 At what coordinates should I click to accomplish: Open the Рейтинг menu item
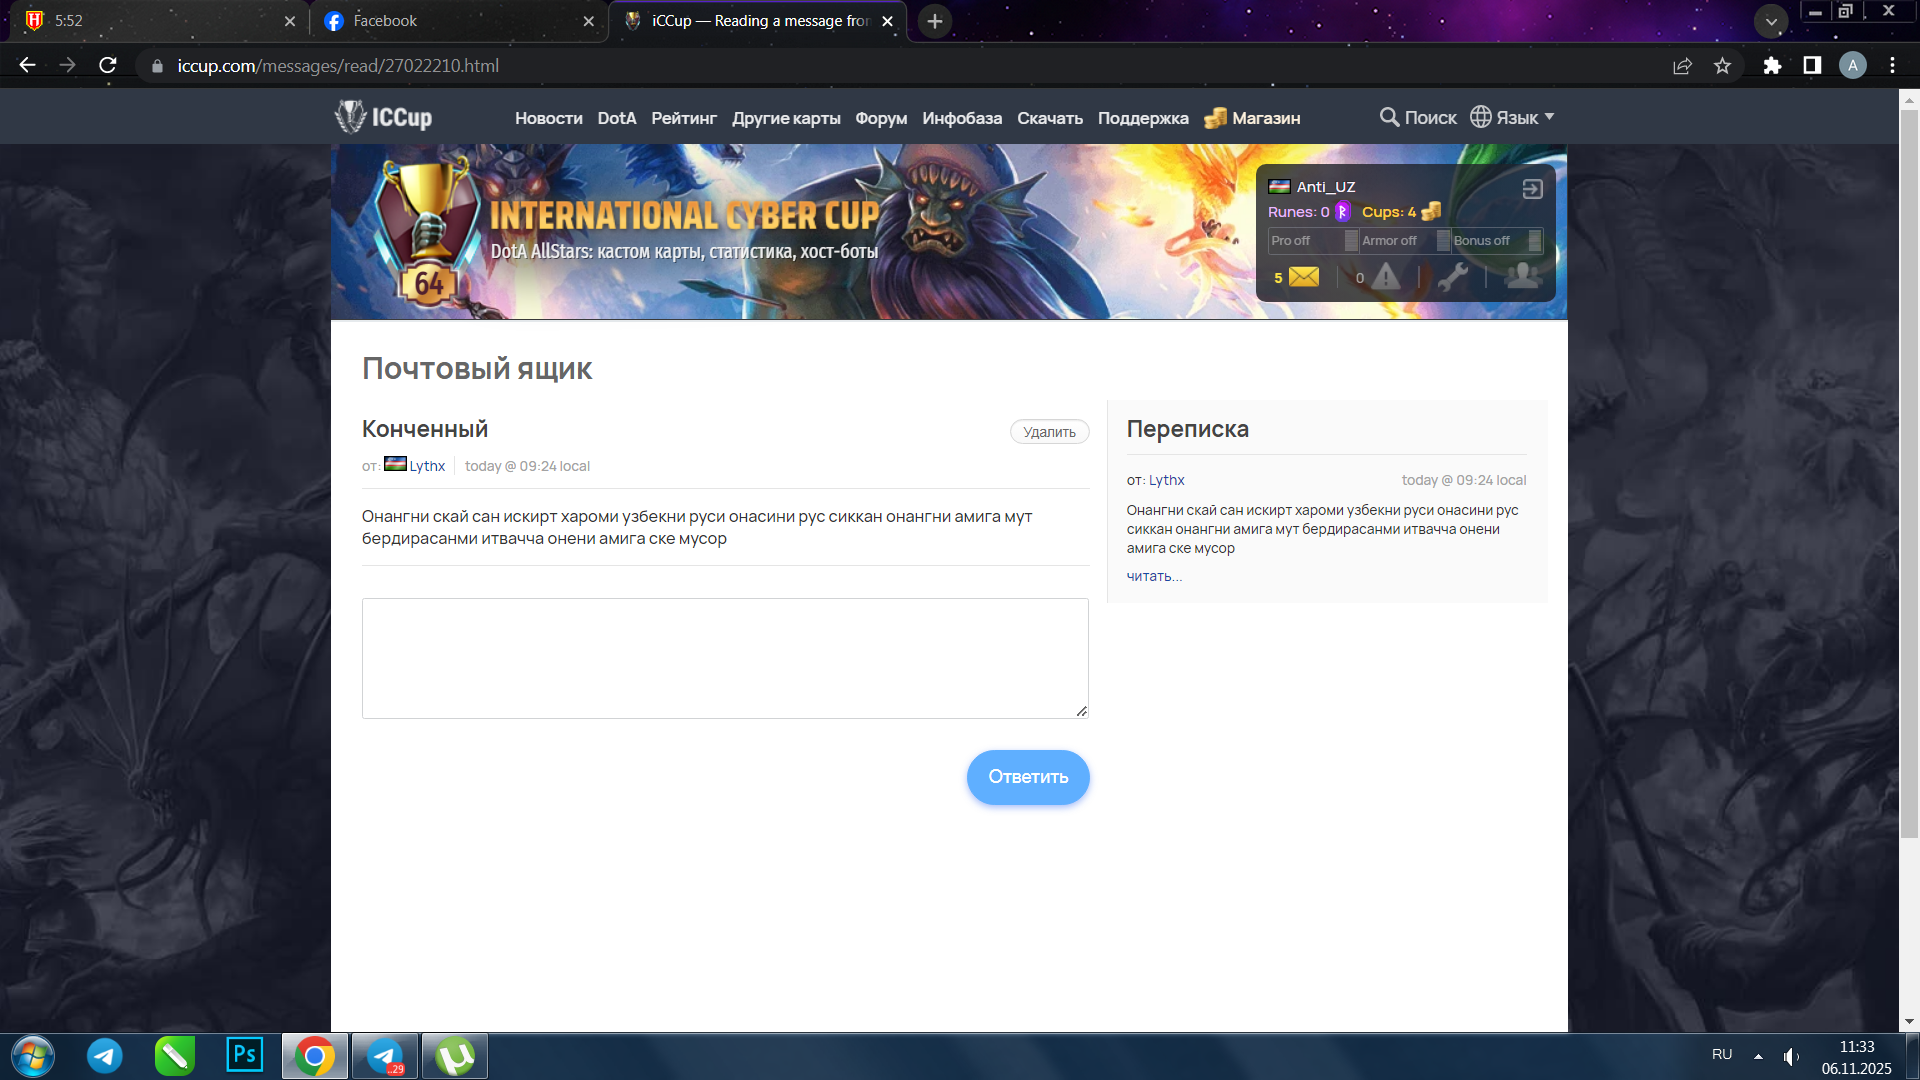(683, 118)
